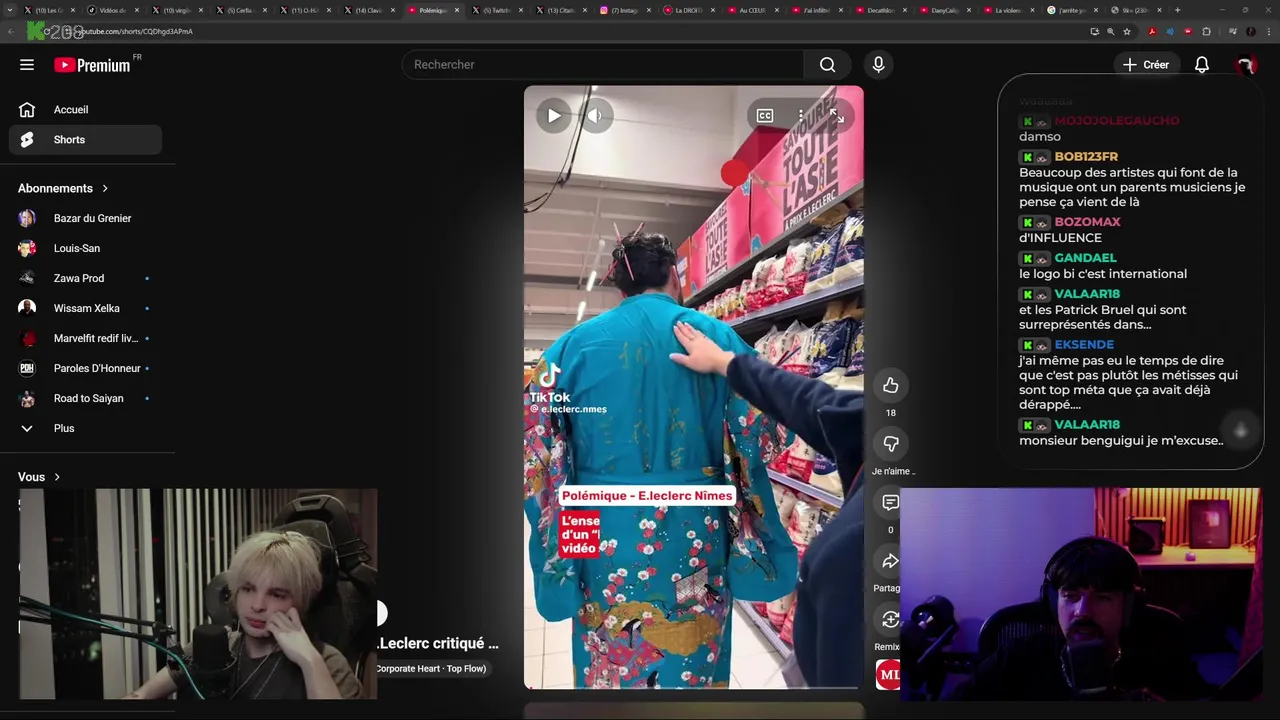This screenshot has width=1280, height=720.
Task: Click the Short's progress bar
Action: click(x=693, y=688)
